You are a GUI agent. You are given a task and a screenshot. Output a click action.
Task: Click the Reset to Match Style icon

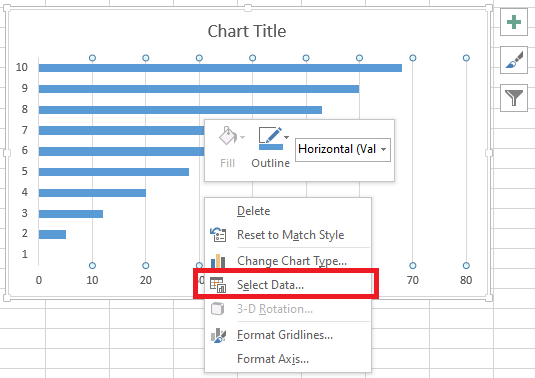coord(218,235)
